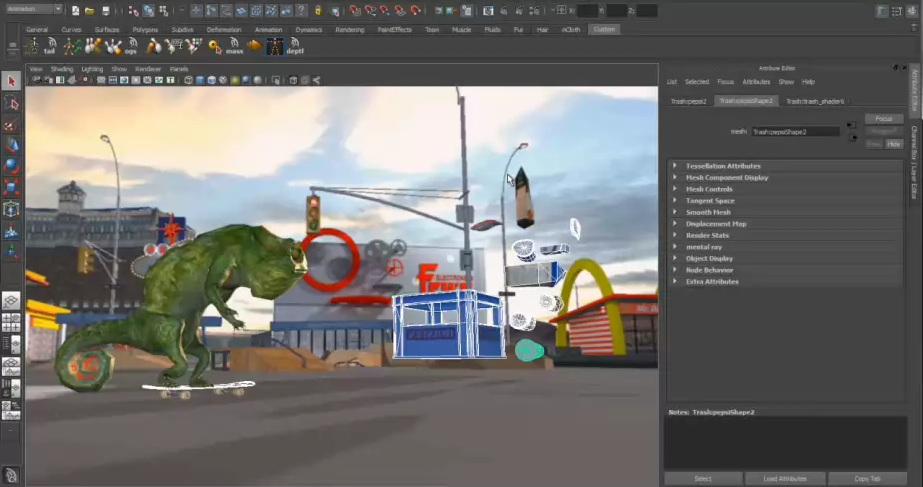Image resolution: width=923 pixels, height=487 pixels.
Task: Click the Copy Tab button
Action: pos(867,479)
